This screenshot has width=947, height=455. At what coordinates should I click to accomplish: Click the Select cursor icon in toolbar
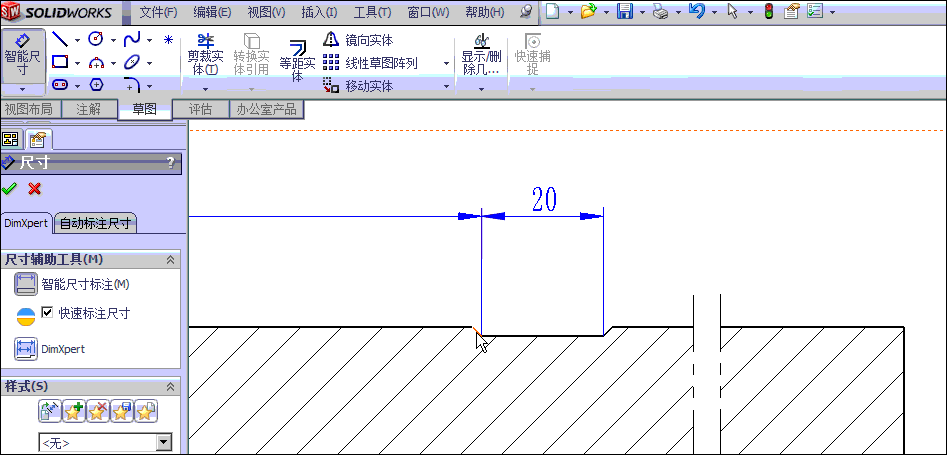point(733,11)
